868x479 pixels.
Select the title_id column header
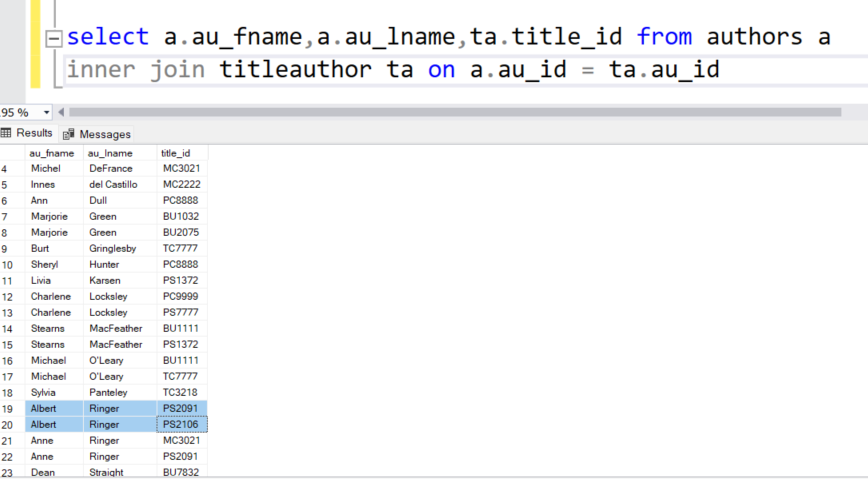click(x=182, y=153)
